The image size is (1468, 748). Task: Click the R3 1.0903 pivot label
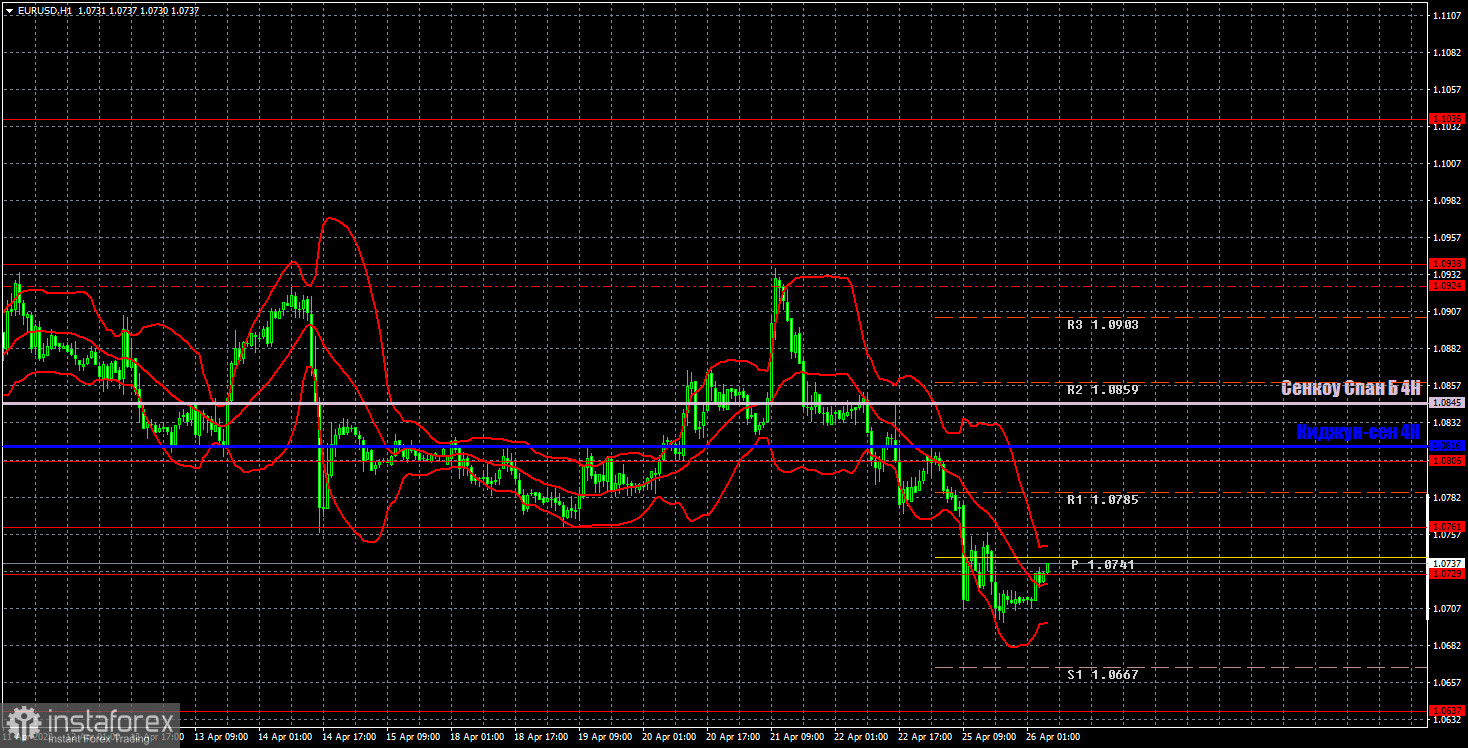pyautogui.click(x=1102, y=325)
